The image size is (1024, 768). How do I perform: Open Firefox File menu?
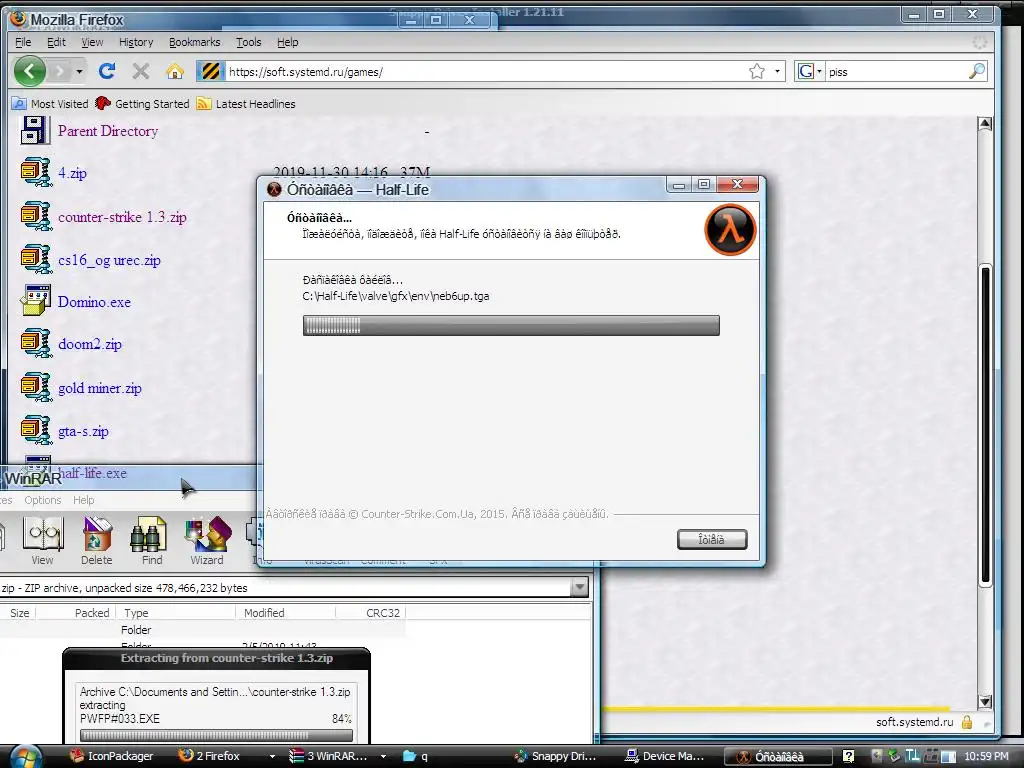point(23,42)
